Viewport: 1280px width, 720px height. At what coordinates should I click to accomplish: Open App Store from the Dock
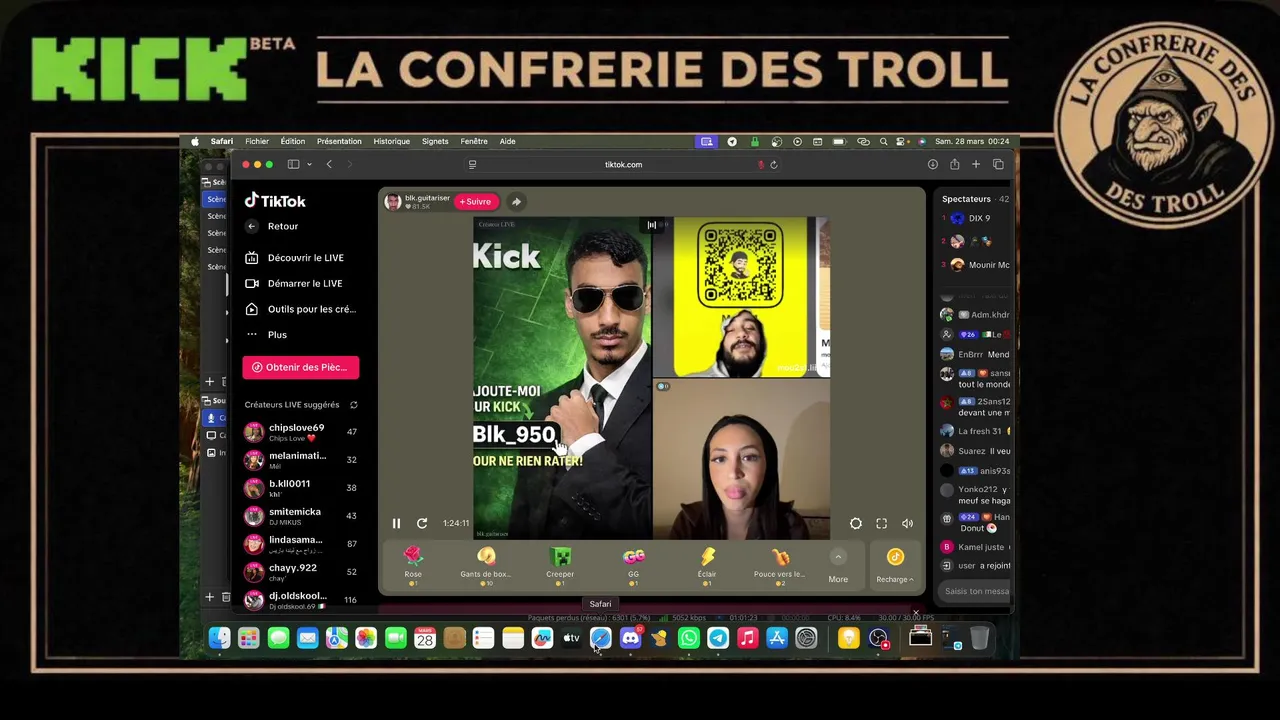pyautogui.click(x=777, y=638)
